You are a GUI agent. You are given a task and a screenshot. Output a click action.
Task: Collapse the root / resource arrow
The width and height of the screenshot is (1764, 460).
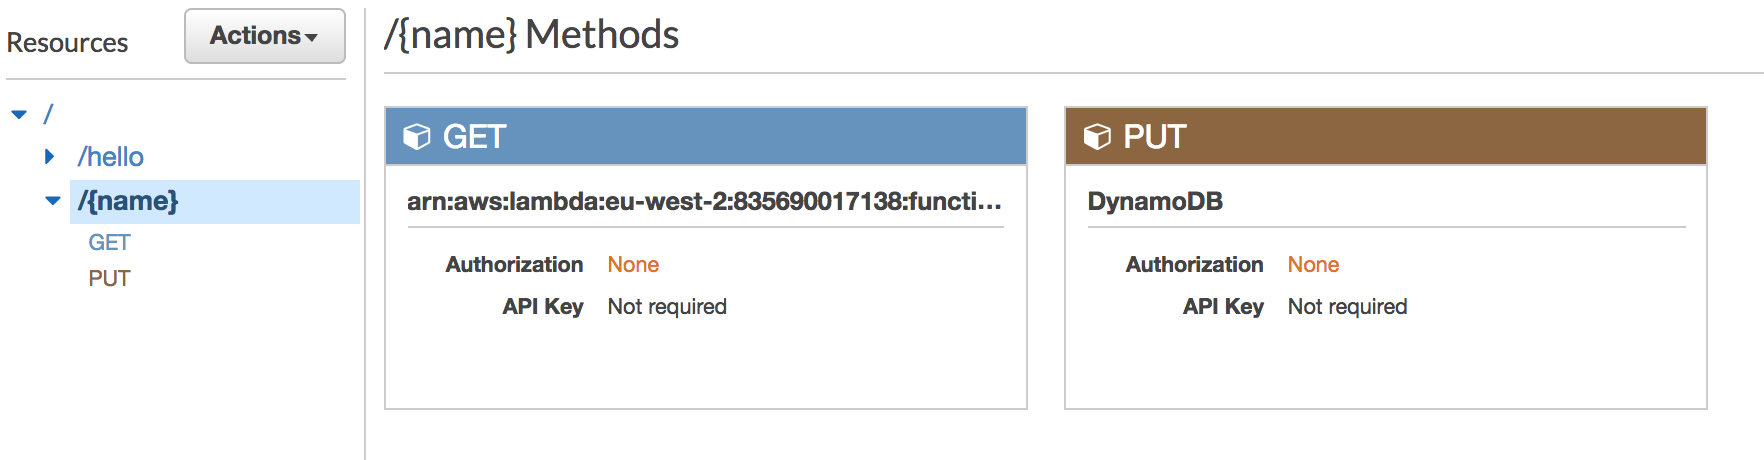click(x=19, y=114)
